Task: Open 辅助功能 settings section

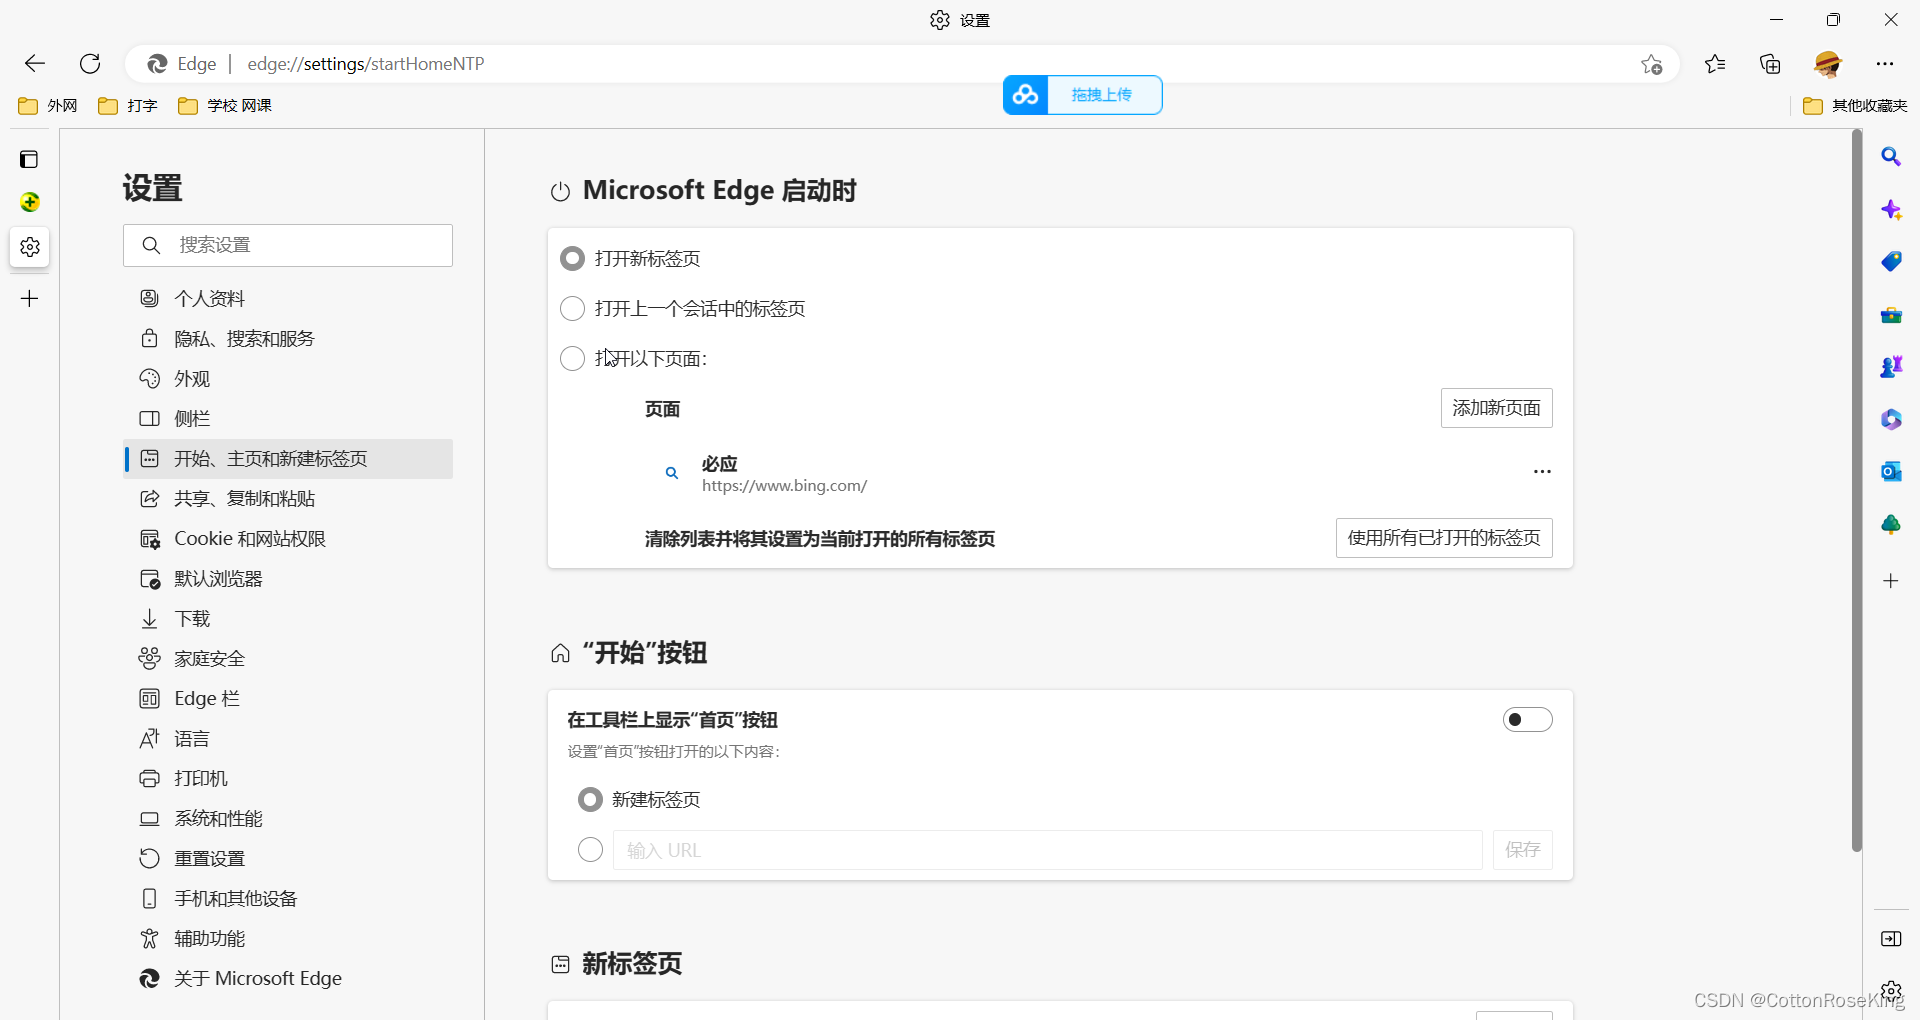Action: click(288, 938)
